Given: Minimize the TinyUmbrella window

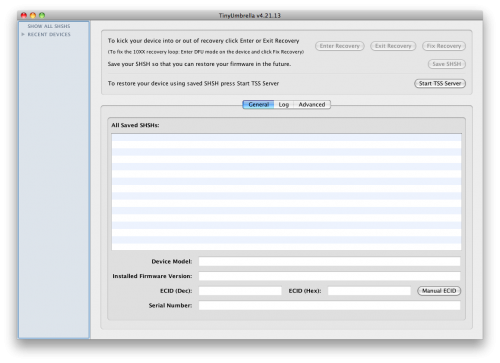Looking at the screenshot, I should tap(33, 15).
